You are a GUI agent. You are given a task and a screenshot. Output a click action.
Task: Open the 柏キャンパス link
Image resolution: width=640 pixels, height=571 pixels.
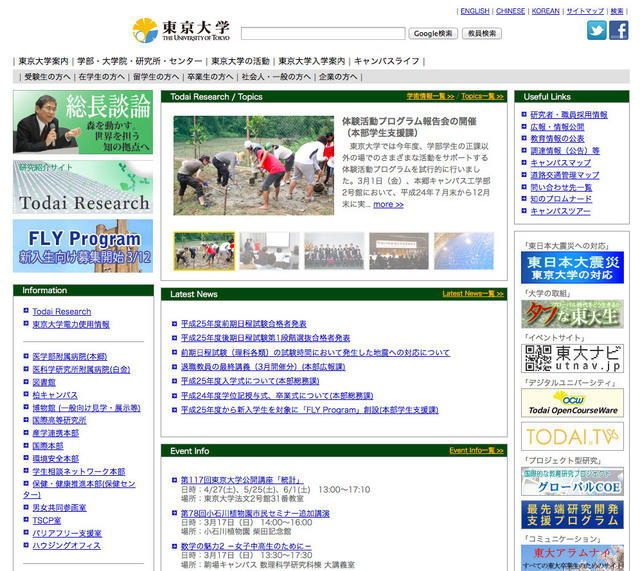[55, 395]
